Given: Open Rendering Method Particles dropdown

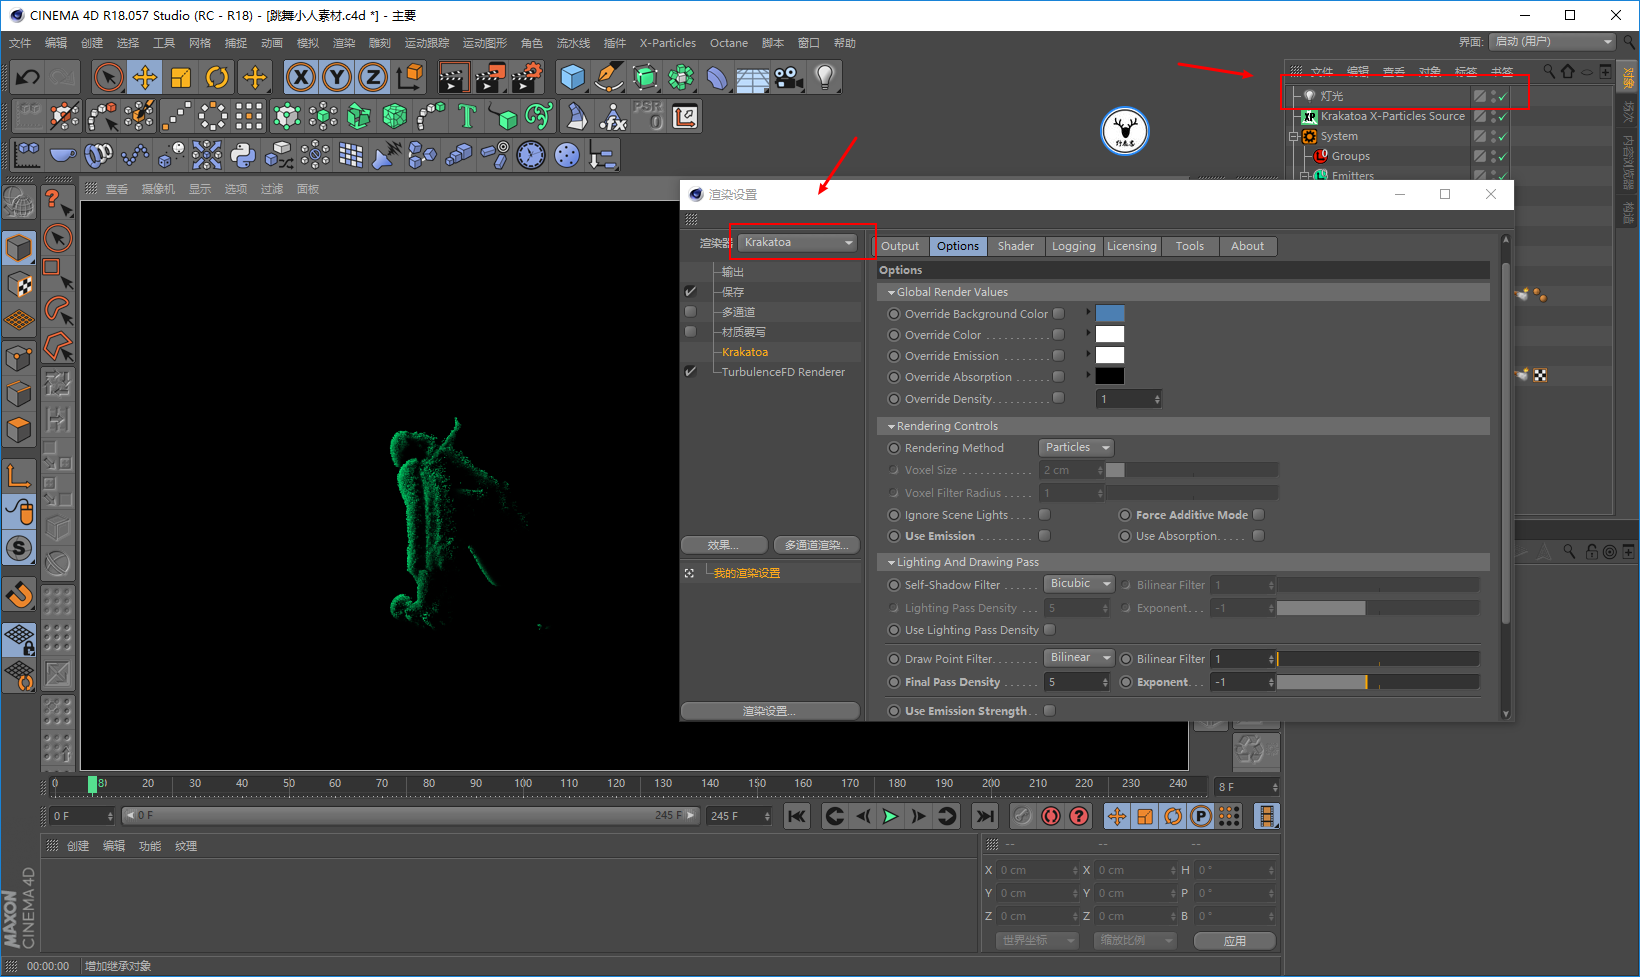Looking at the screenshot, I should click(x=1077, y=447).
